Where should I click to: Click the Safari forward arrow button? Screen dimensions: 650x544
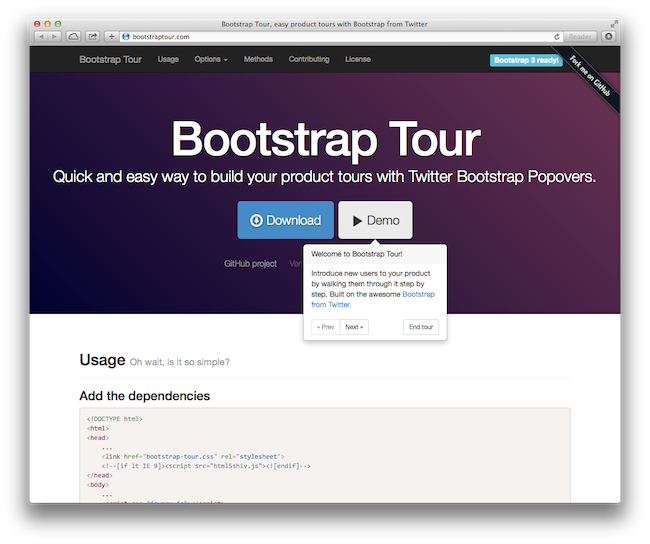coord(54,36)
